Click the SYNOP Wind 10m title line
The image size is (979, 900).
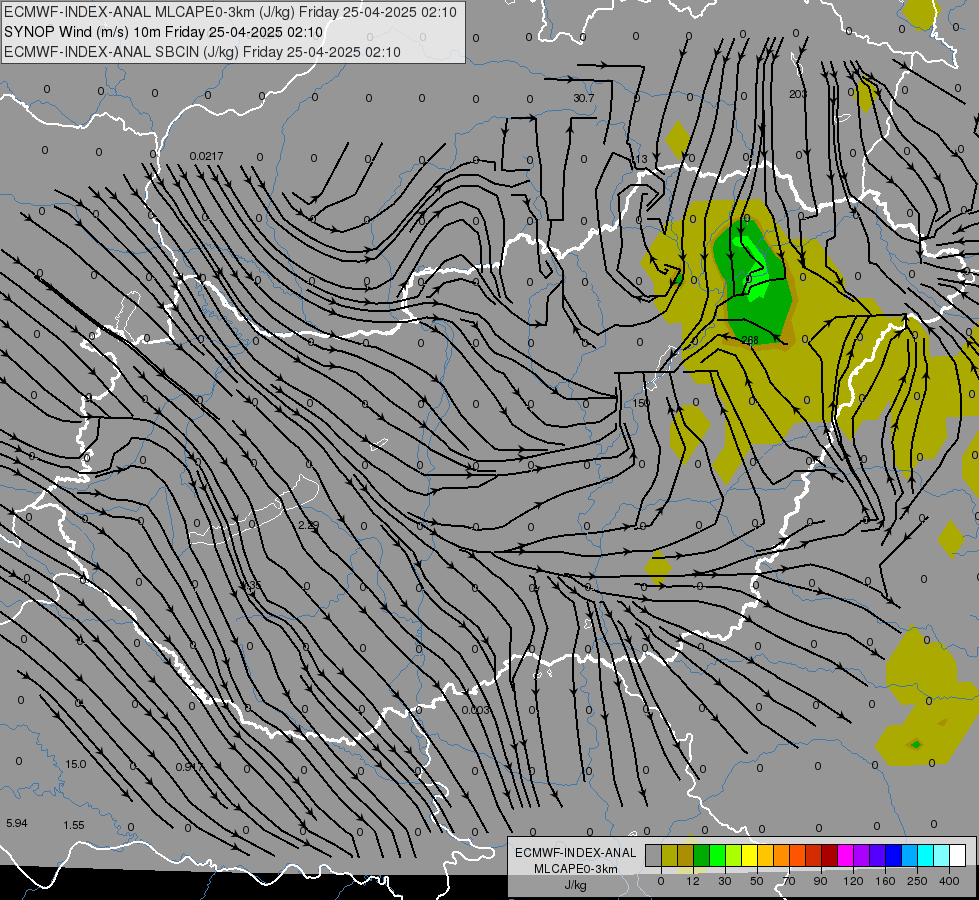[164, 32]
